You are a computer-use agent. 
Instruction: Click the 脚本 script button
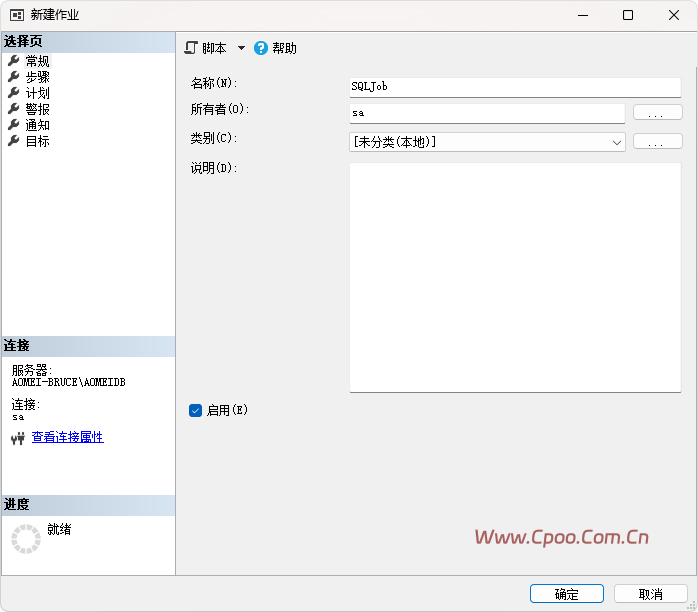click(x=206, y=48)
